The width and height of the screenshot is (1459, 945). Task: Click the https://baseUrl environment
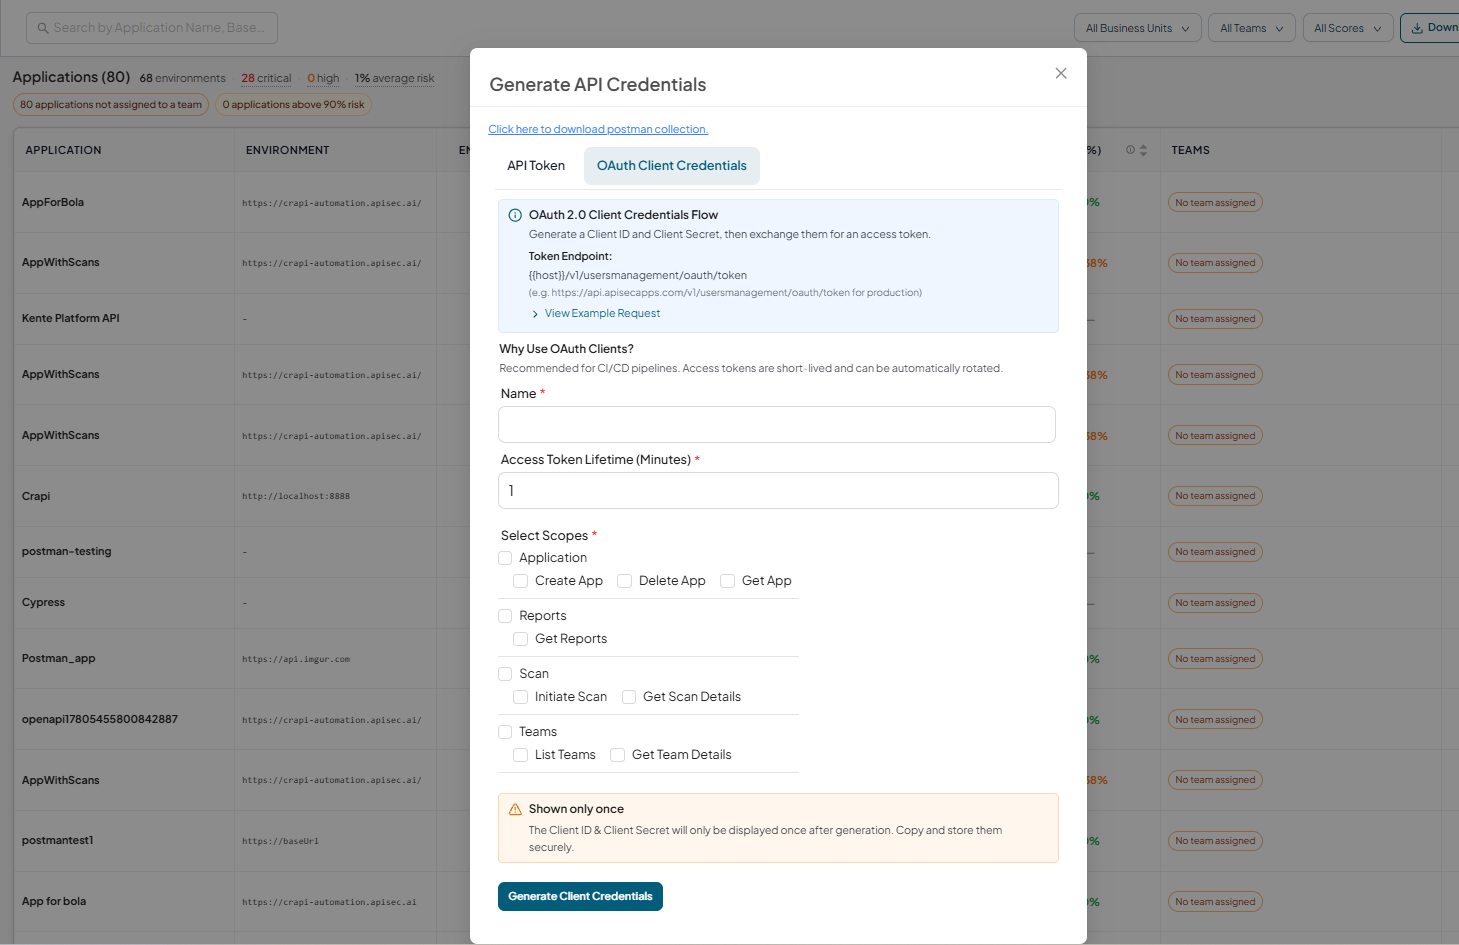[280, 841]
